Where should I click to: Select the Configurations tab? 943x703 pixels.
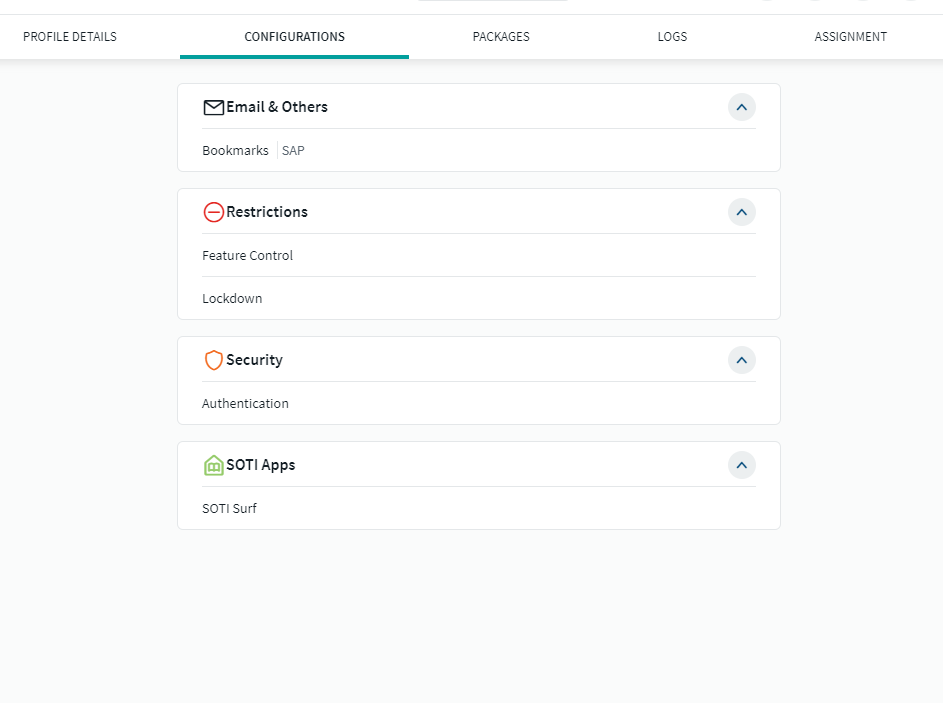tap(294, 37)
